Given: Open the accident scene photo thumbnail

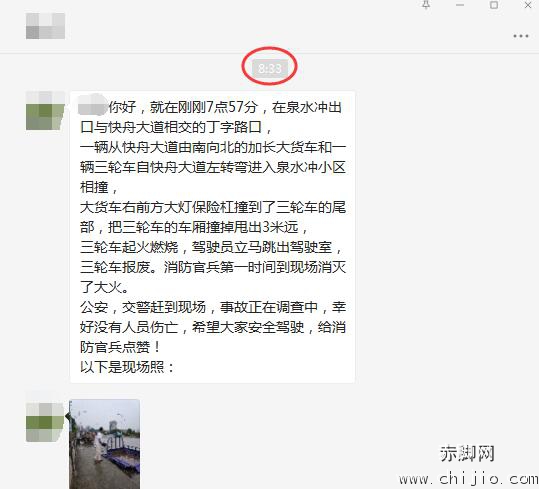Looking at the screenshot, I should tap(104, 444).
